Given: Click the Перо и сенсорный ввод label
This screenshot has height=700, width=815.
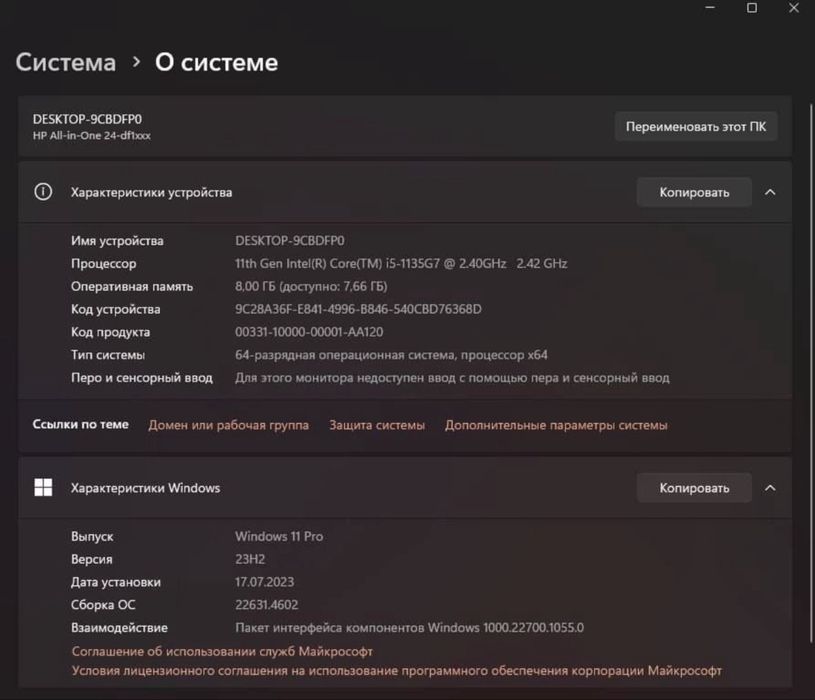Looking at the screenshot, I should point(141,378).
